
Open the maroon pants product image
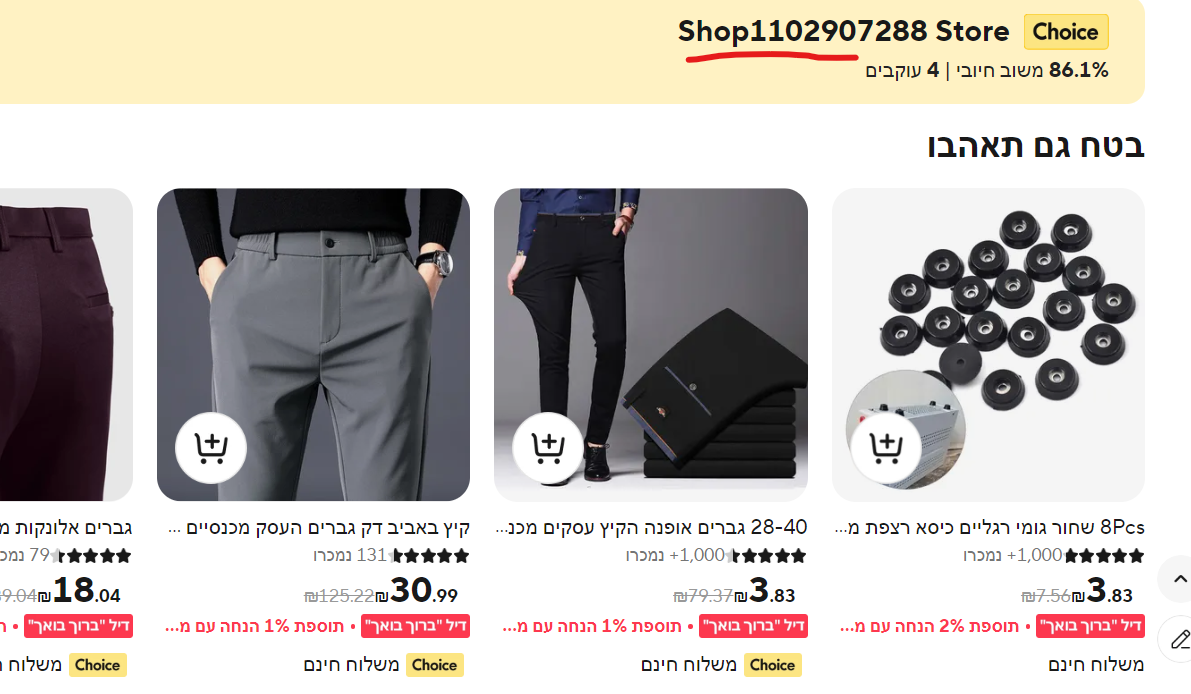(66, 344)
